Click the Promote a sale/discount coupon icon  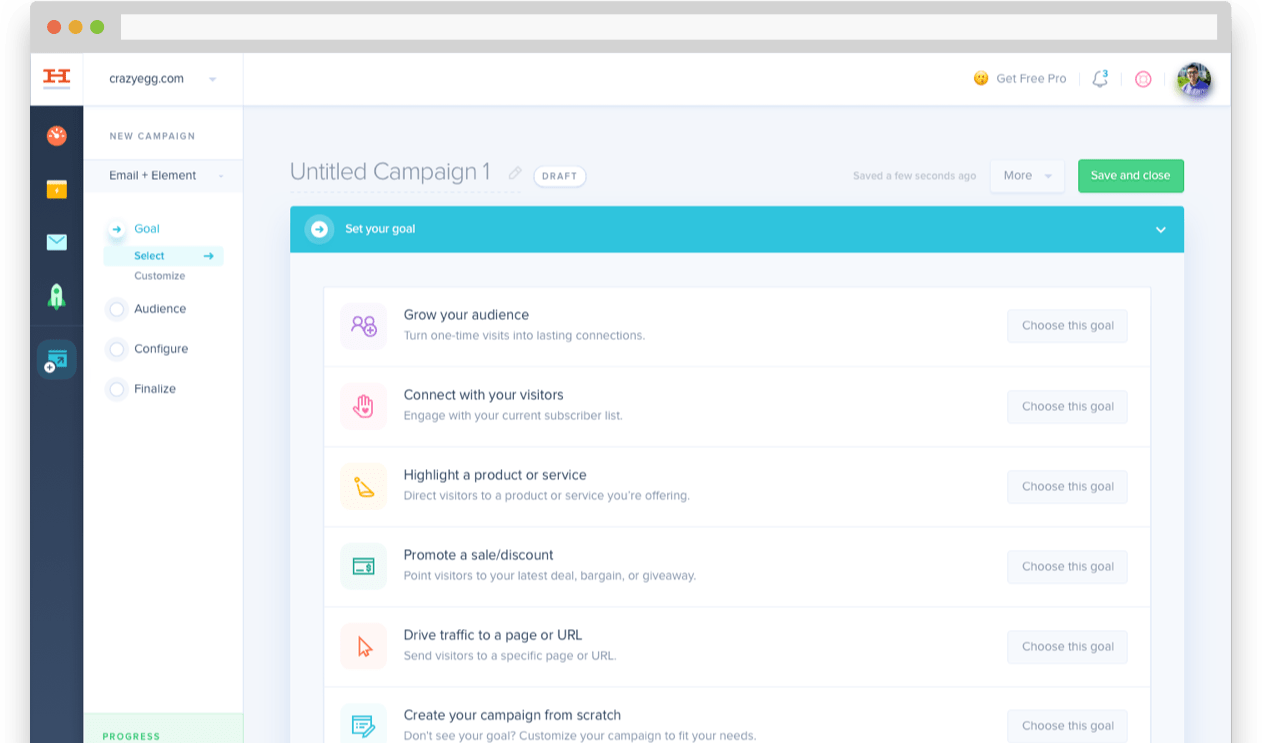click(x=363, y=566)
